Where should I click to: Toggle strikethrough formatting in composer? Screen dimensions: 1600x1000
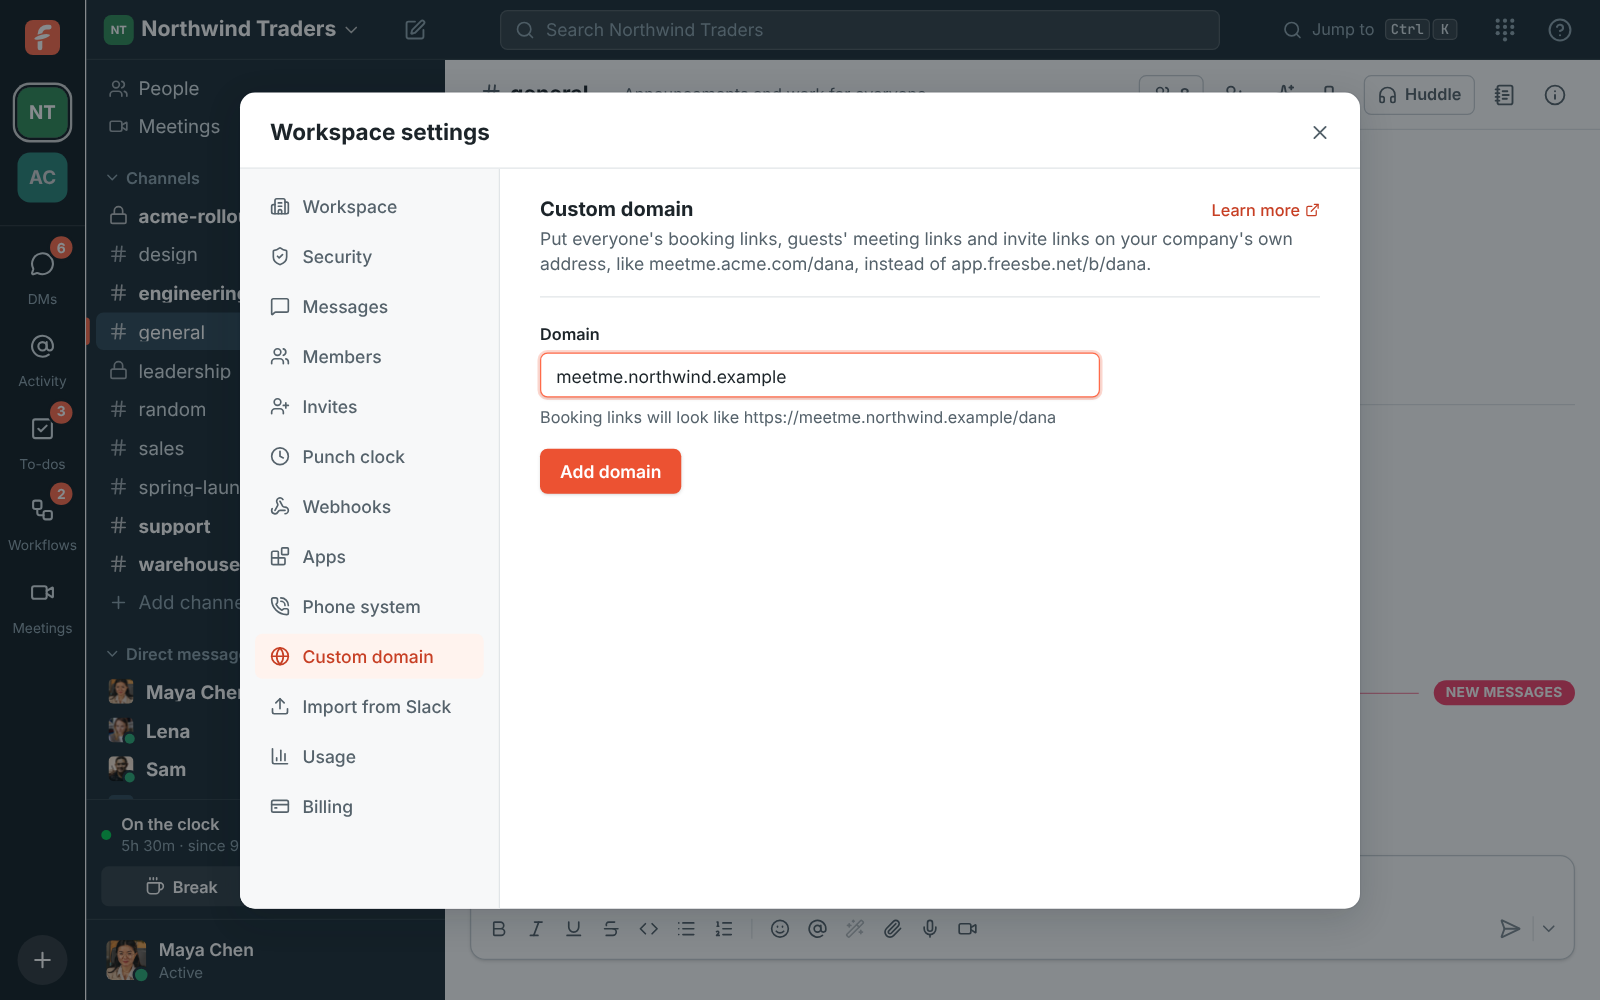pyautogui.click(x=611, y=929)
